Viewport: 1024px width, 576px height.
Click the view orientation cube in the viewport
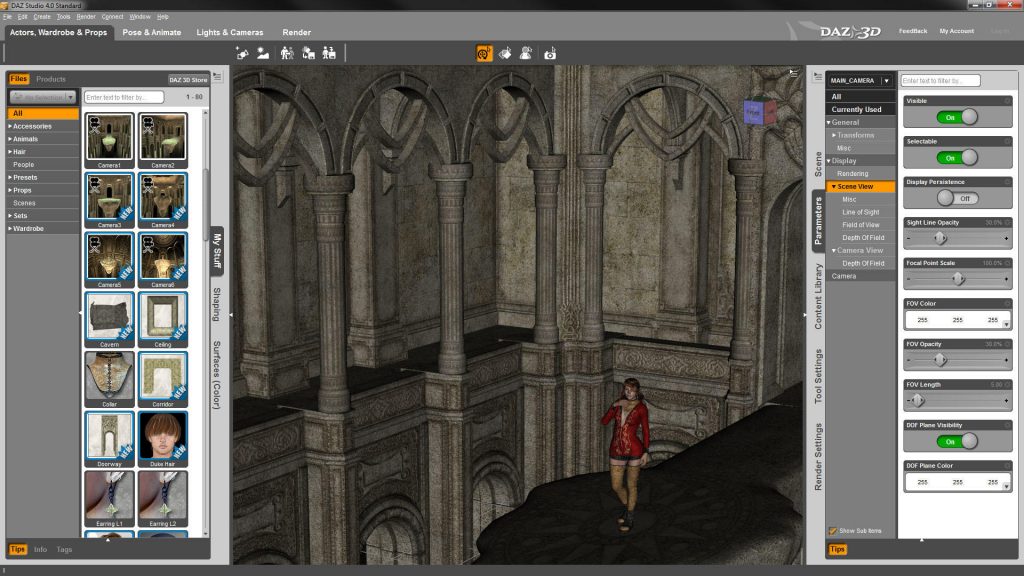[x=760, y=112]
